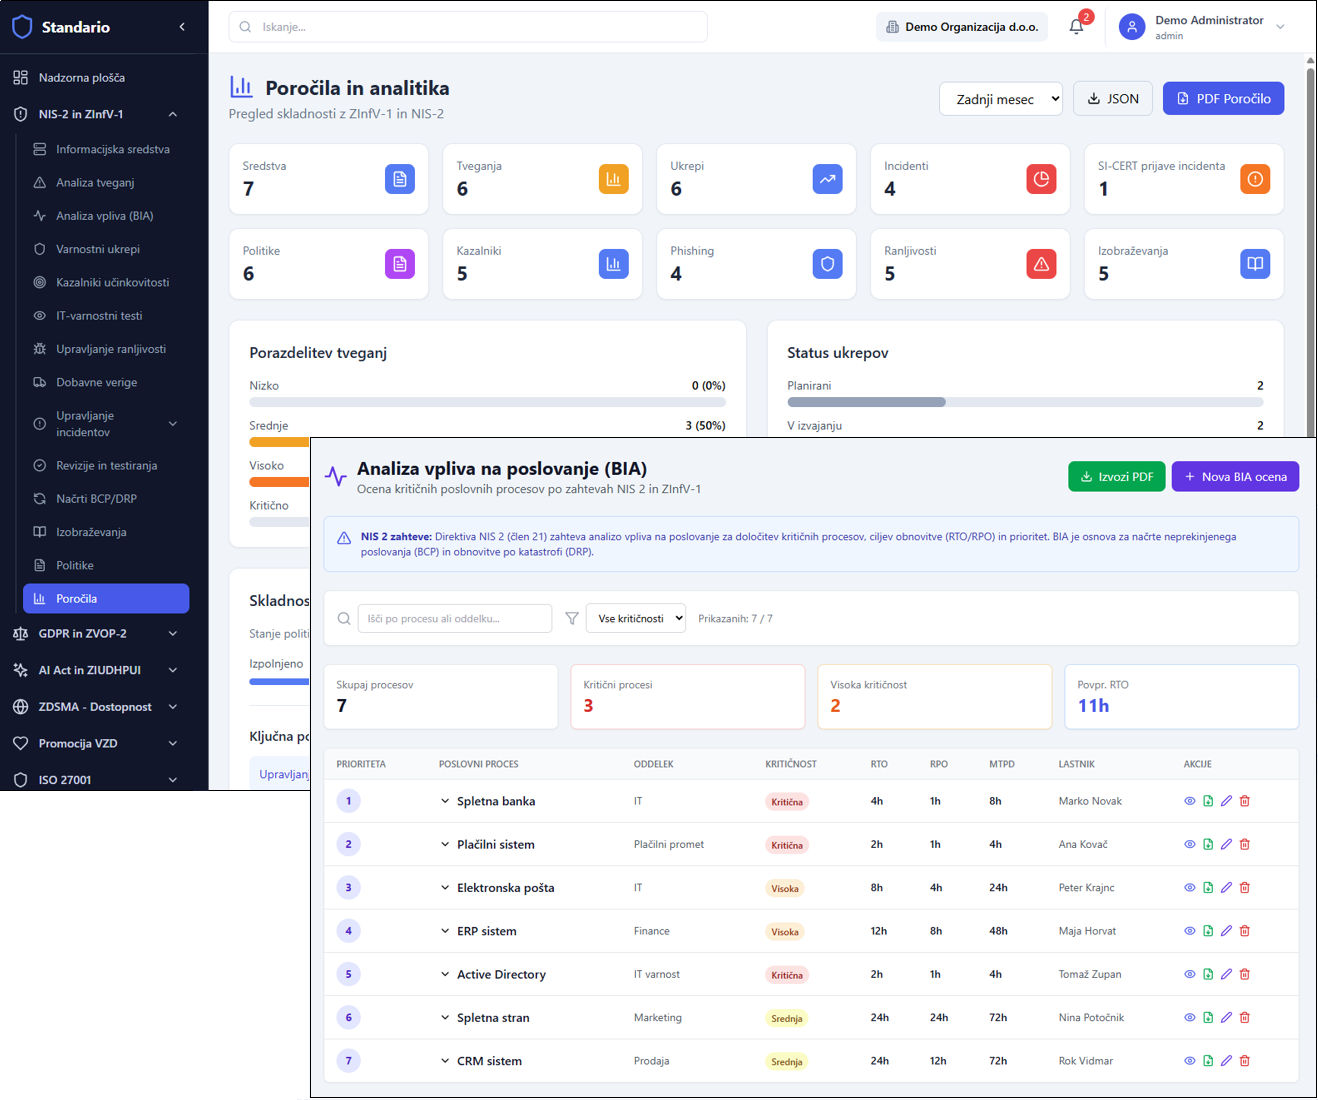The image size is (1318, 1100).
Task: View Spletna stran details via eye icon
Action: coord(1190,1018)
